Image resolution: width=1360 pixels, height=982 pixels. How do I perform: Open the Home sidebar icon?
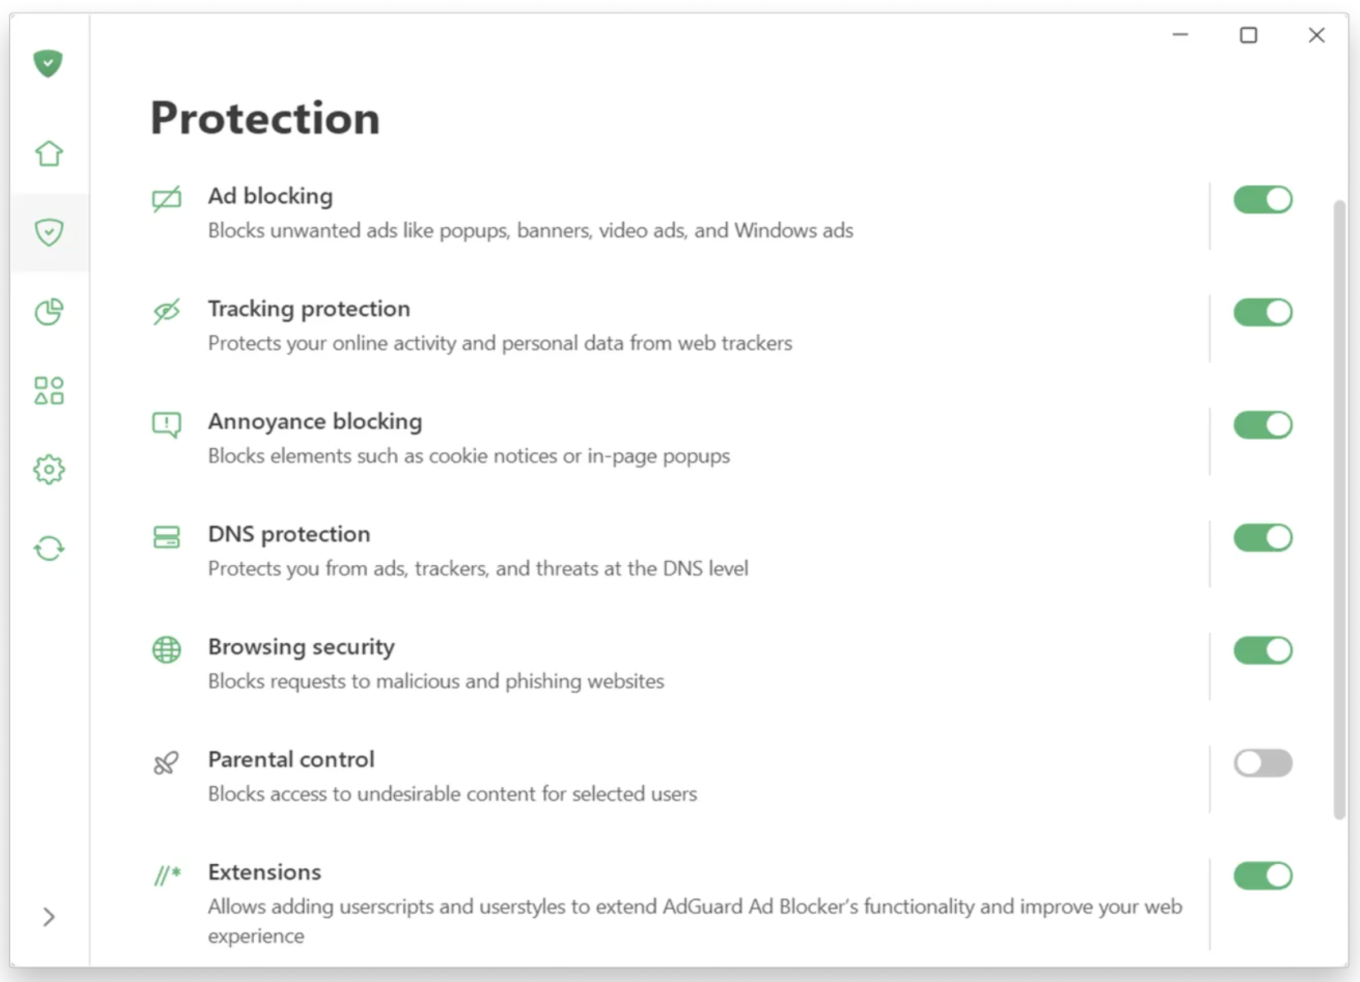[x=49, y=153]
